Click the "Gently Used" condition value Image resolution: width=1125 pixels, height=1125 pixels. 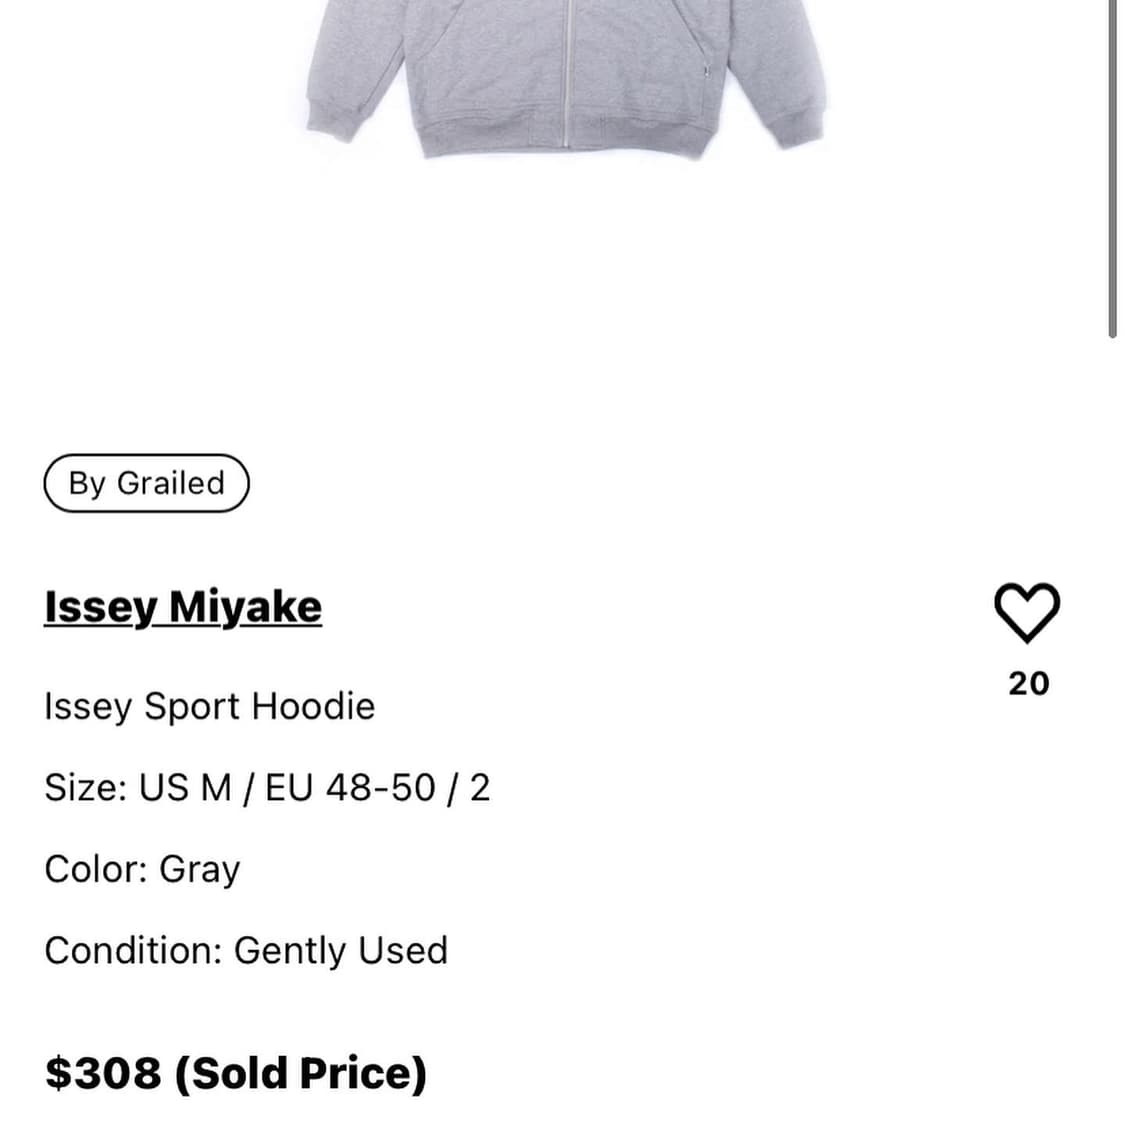click(340, 950)
